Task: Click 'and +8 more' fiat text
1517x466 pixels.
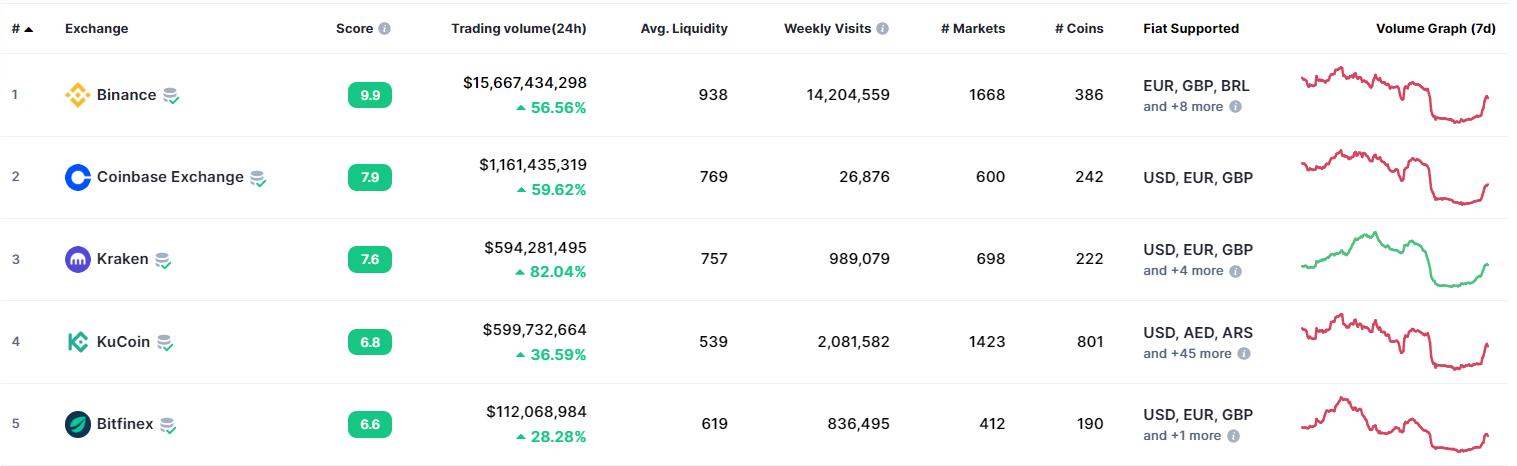Action: 1184,106
